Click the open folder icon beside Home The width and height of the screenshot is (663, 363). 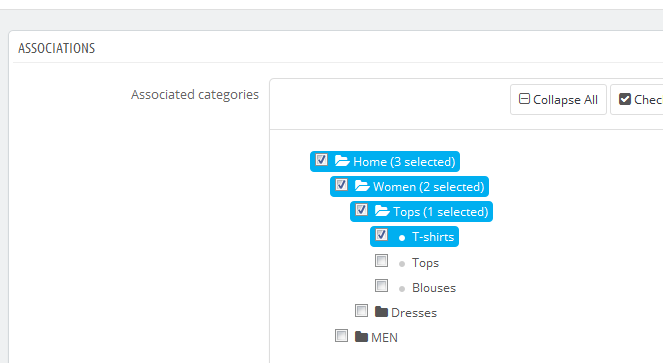coord(342,161)
